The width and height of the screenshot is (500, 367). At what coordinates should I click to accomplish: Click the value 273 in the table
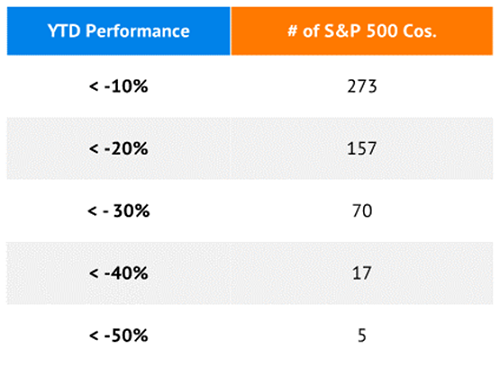362,86
